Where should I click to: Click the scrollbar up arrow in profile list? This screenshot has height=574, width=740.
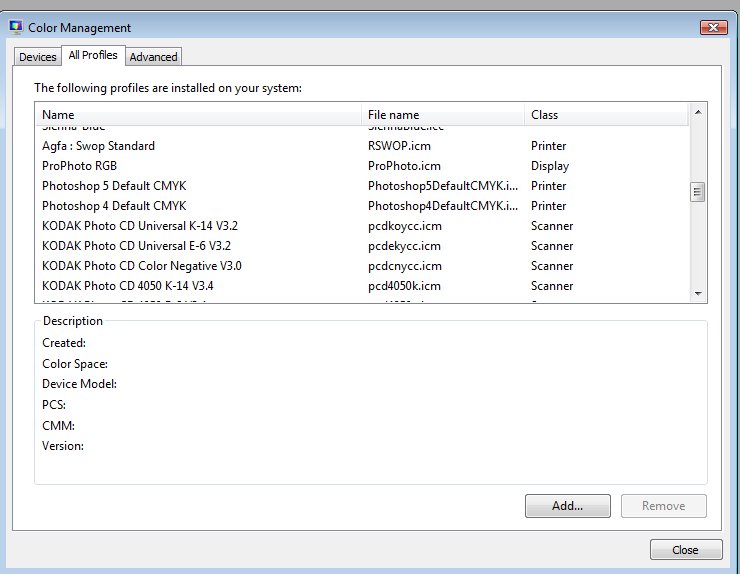pyautogui.click(x=698, y=112)
